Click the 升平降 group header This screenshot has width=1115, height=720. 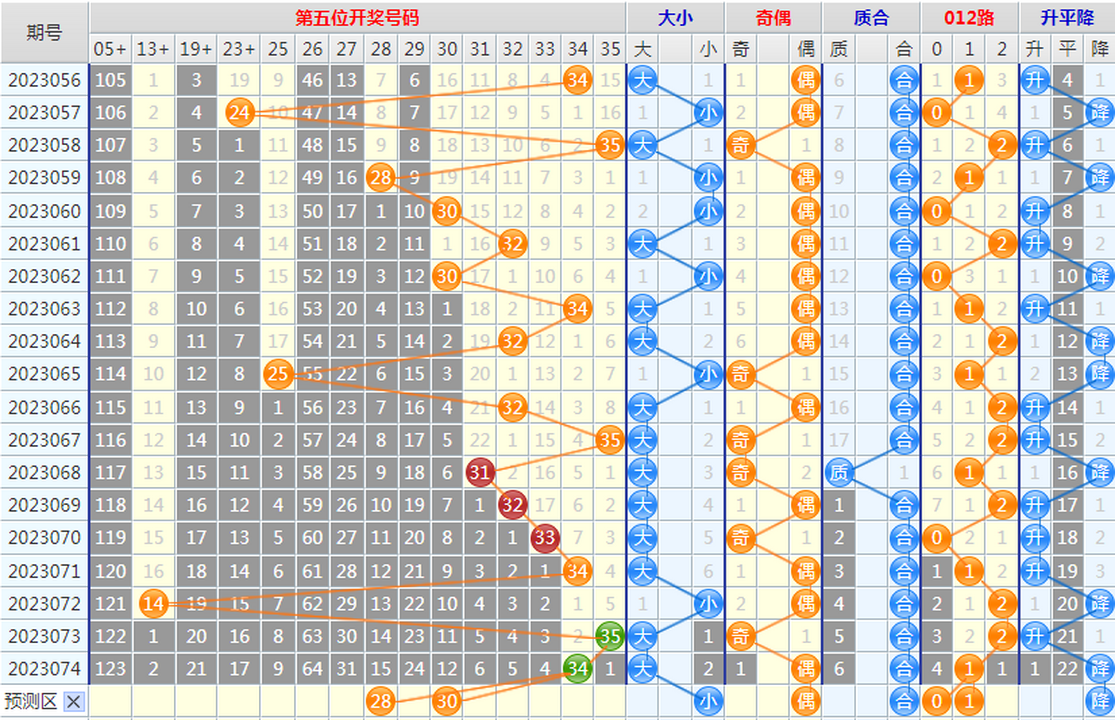coord(1067,18)
